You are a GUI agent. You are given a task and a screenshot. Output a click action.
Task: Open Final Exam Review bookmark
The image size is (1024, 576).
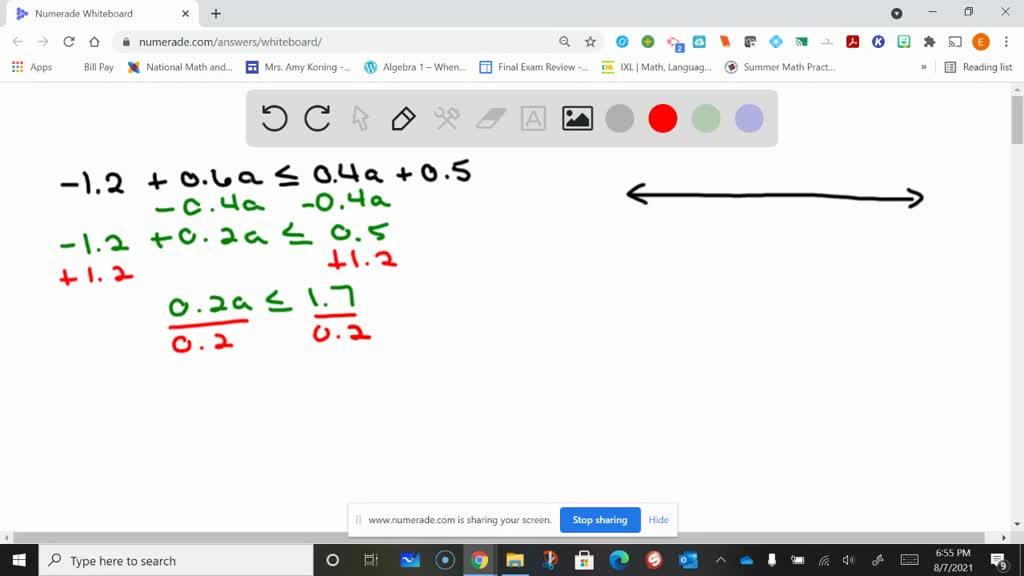[x=534, y=67]
